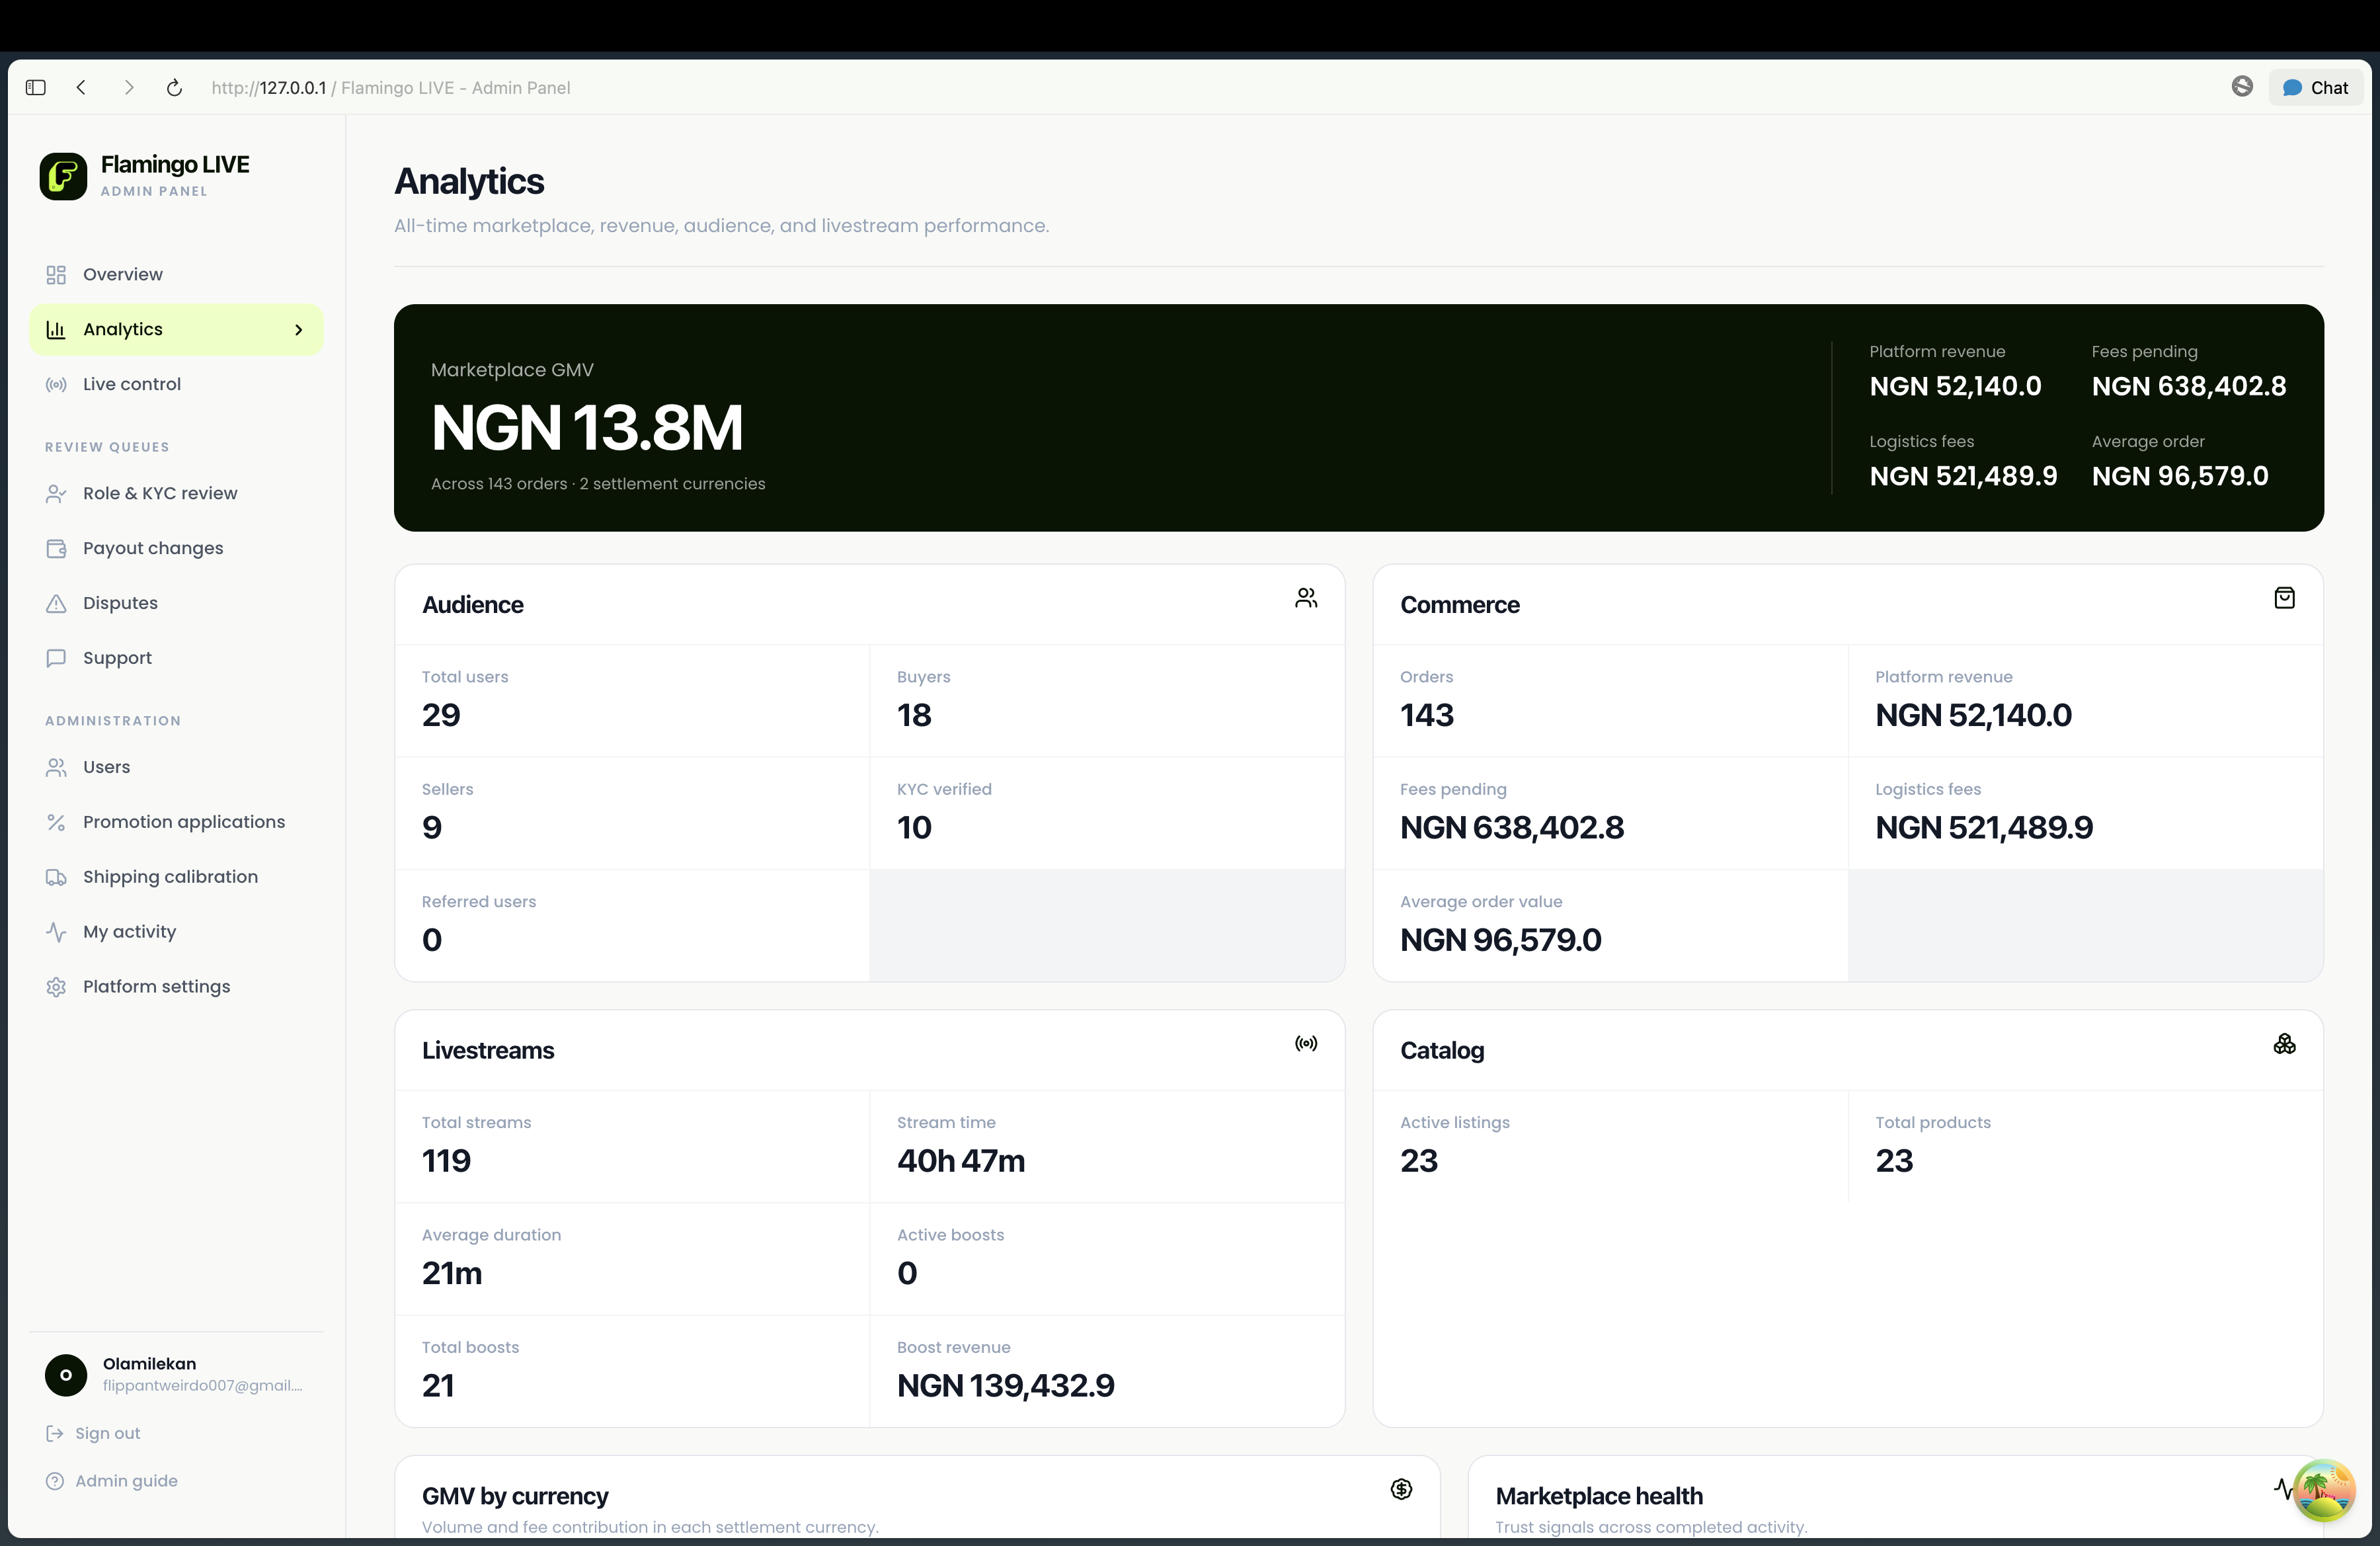Screen dimensions: 2380x1546
Task: Click the Support chat bubble icon
Action: pos(56,658)
